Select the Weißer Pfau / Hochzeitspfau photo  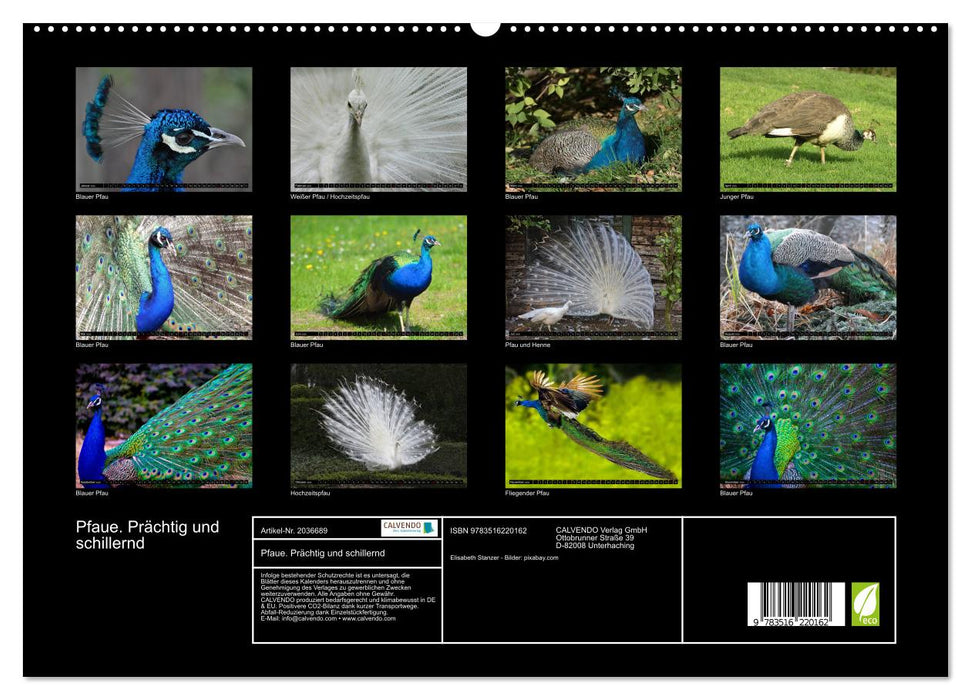click(x=378, y=129)
